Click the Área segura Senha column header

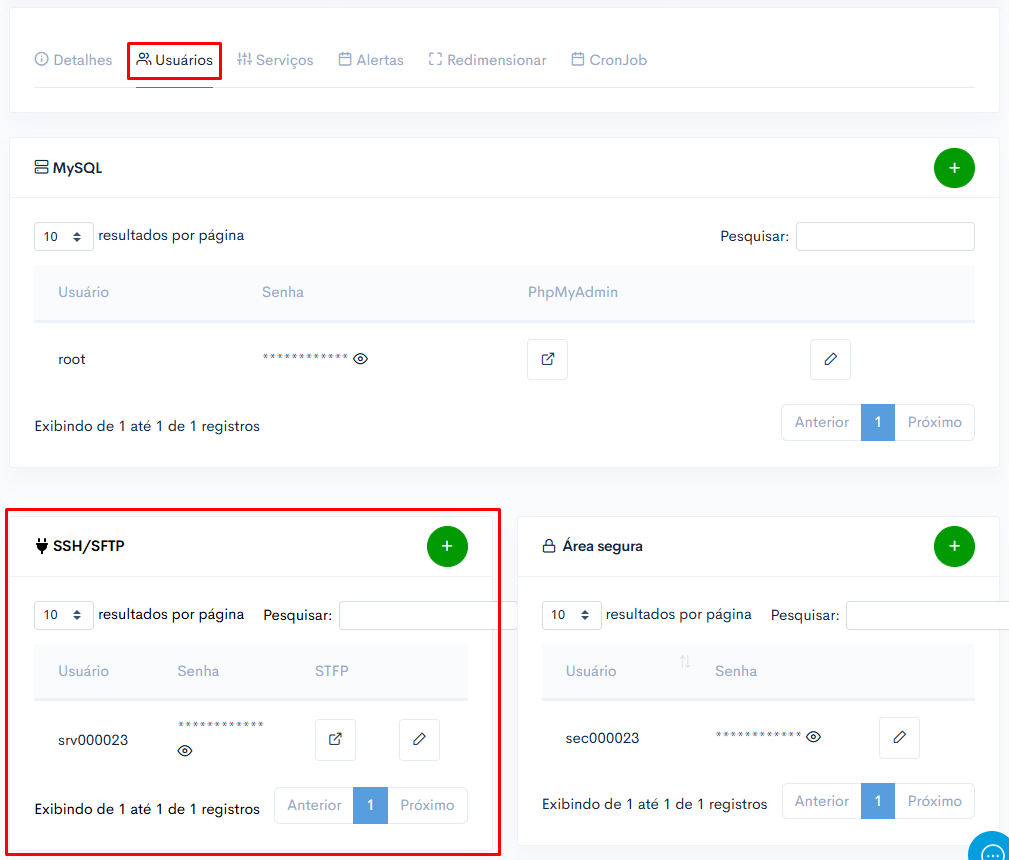point(736,671)
